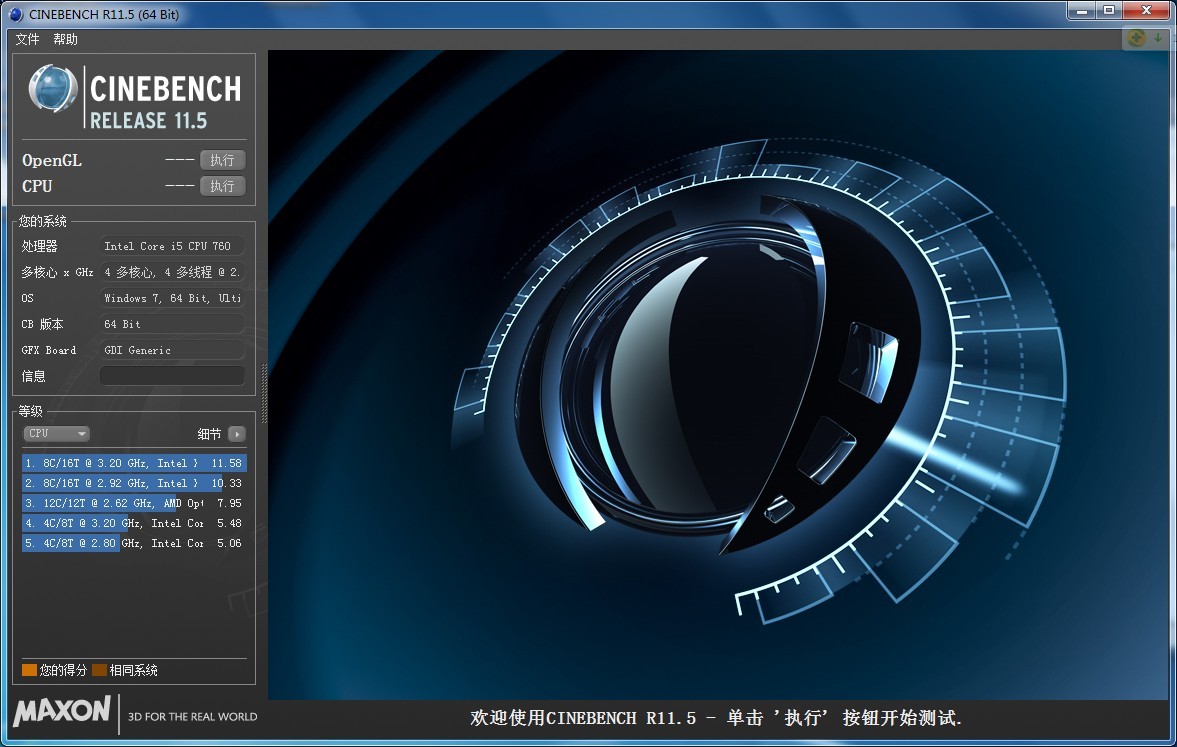
Task: Run the OpenGL test with 执行
Action: 222,160
